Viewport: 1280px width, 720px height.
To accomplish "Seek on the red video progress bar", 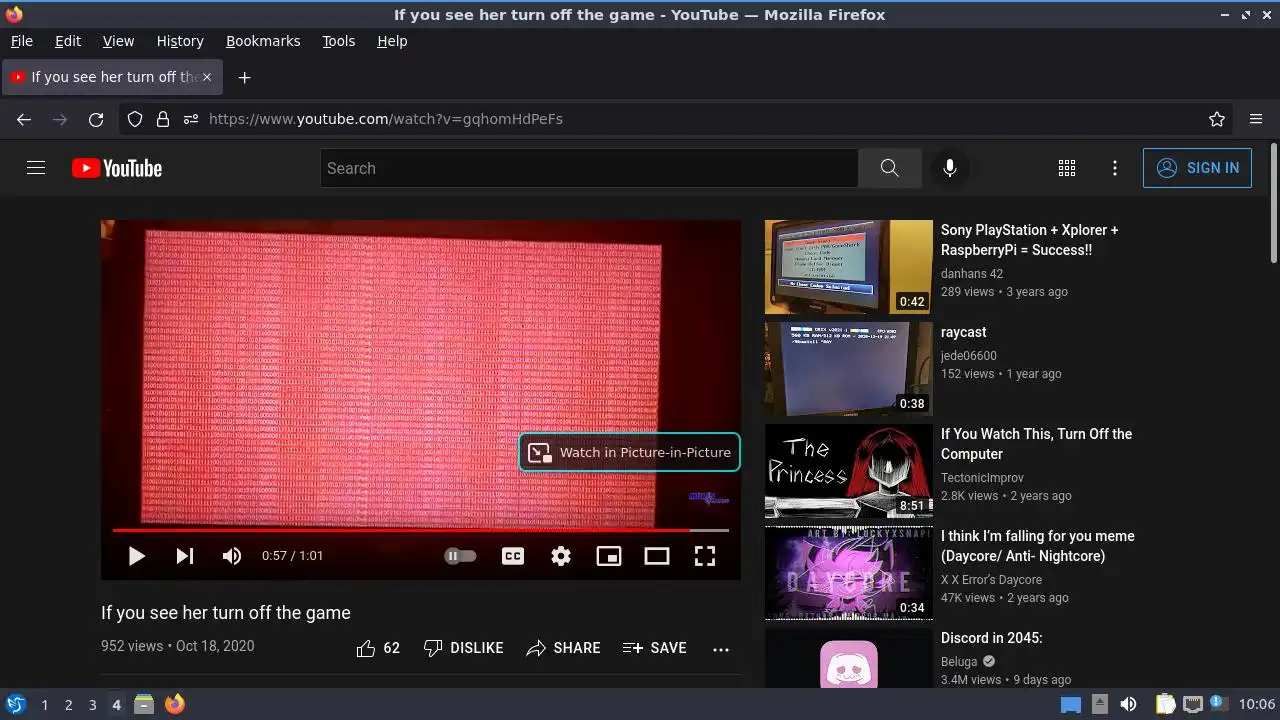I will pos(420,530).
